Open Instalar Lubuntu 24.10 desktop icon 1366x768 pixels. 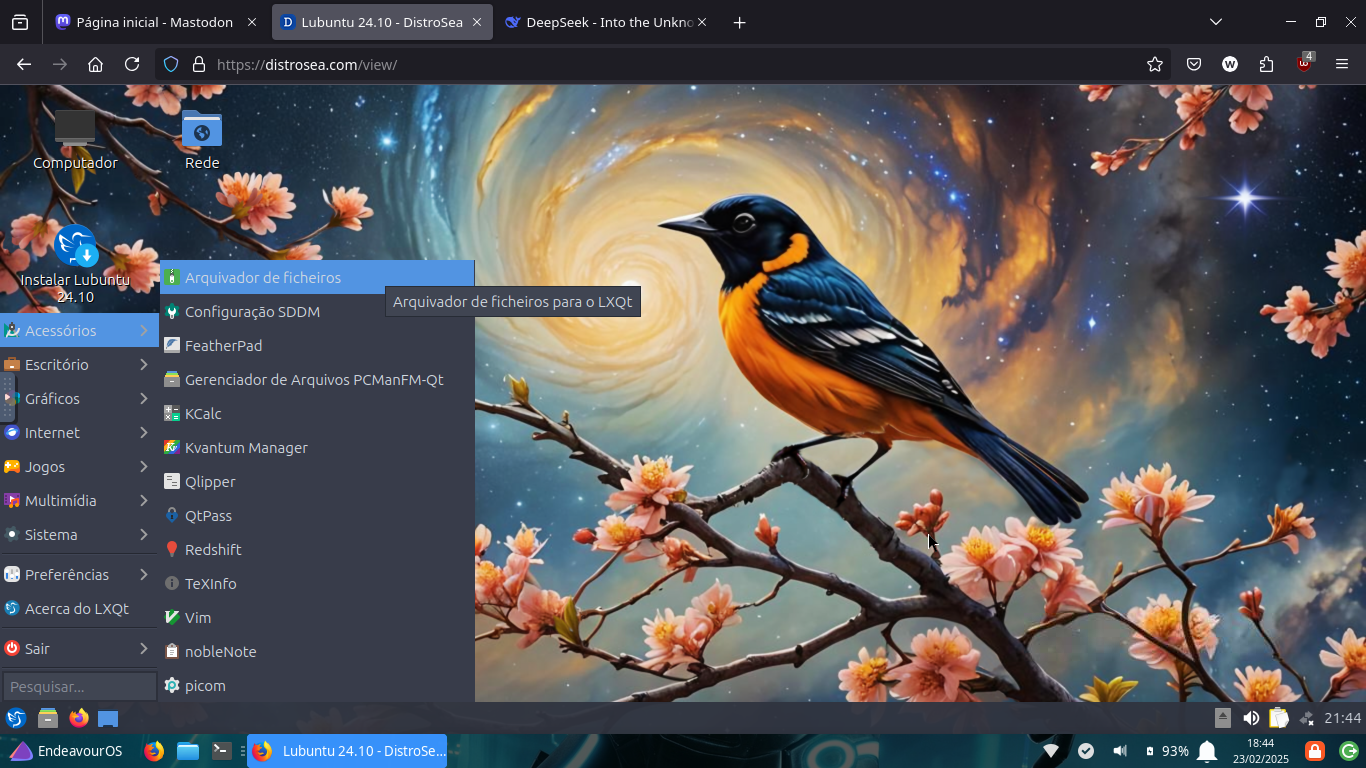75,265
